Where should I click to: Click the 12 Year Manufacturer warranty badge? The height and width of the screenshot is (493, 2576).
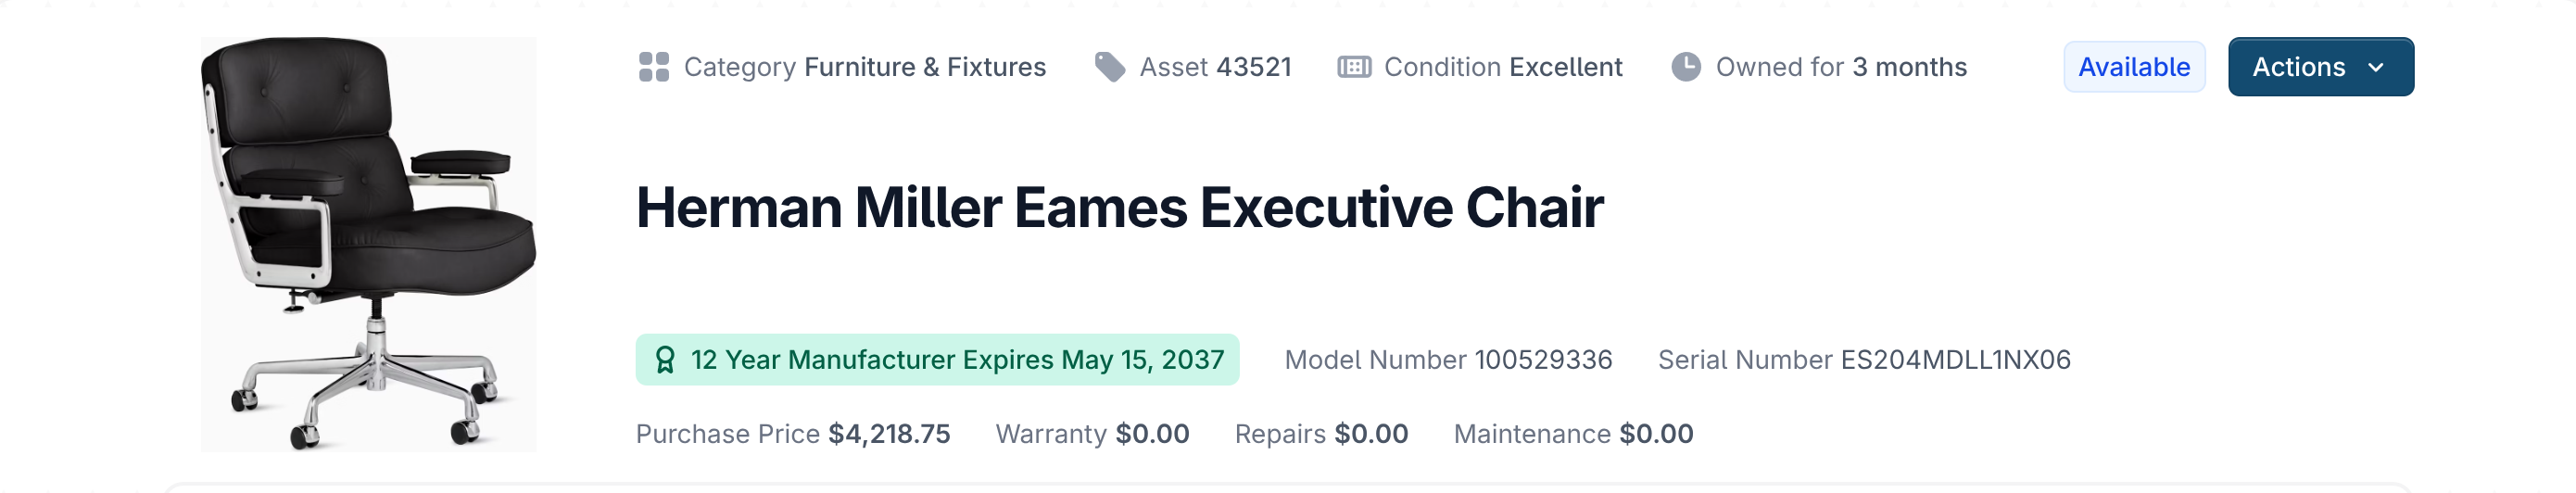pyautogui.click(x=937, y=360)
